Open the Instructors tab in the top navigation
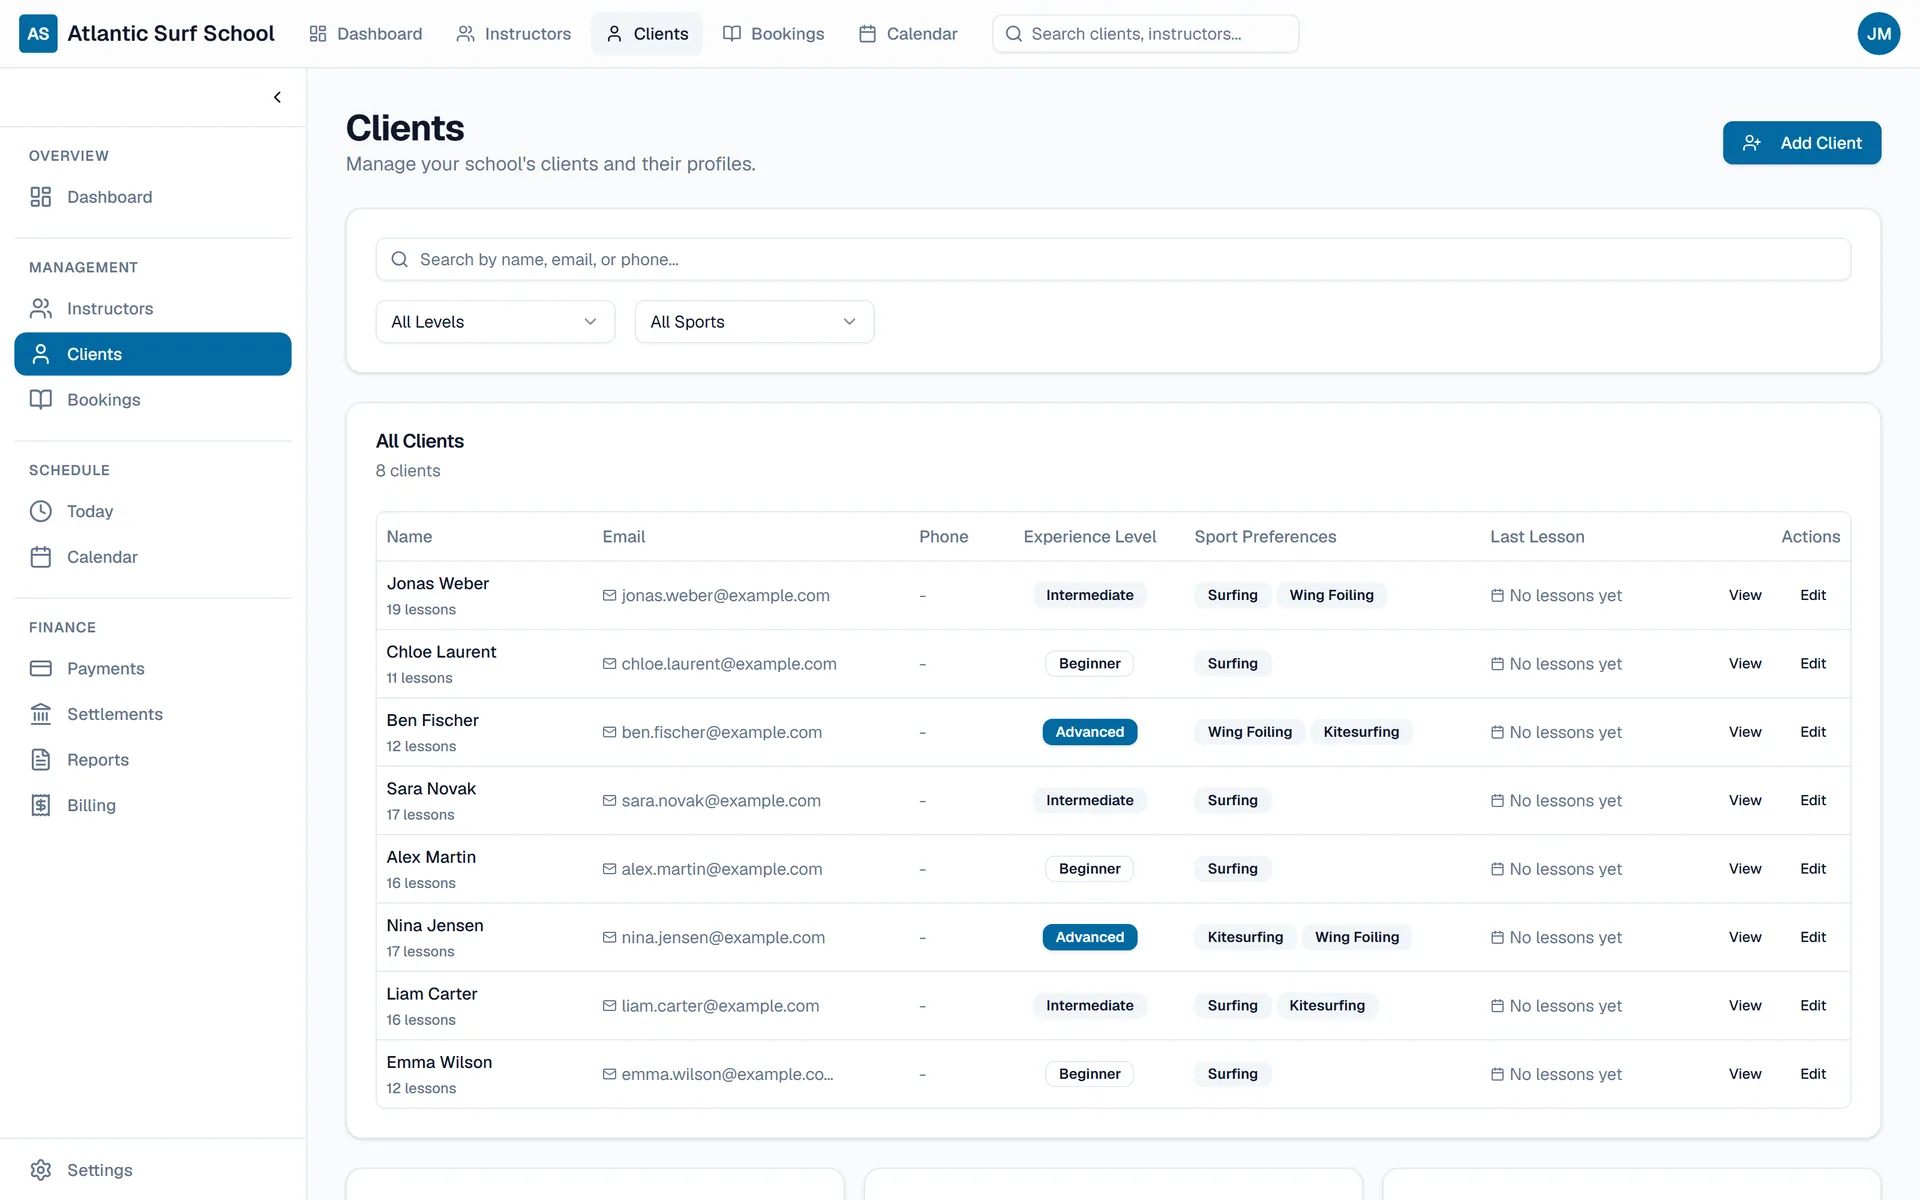1920x1200 pixels. (514, 34)
